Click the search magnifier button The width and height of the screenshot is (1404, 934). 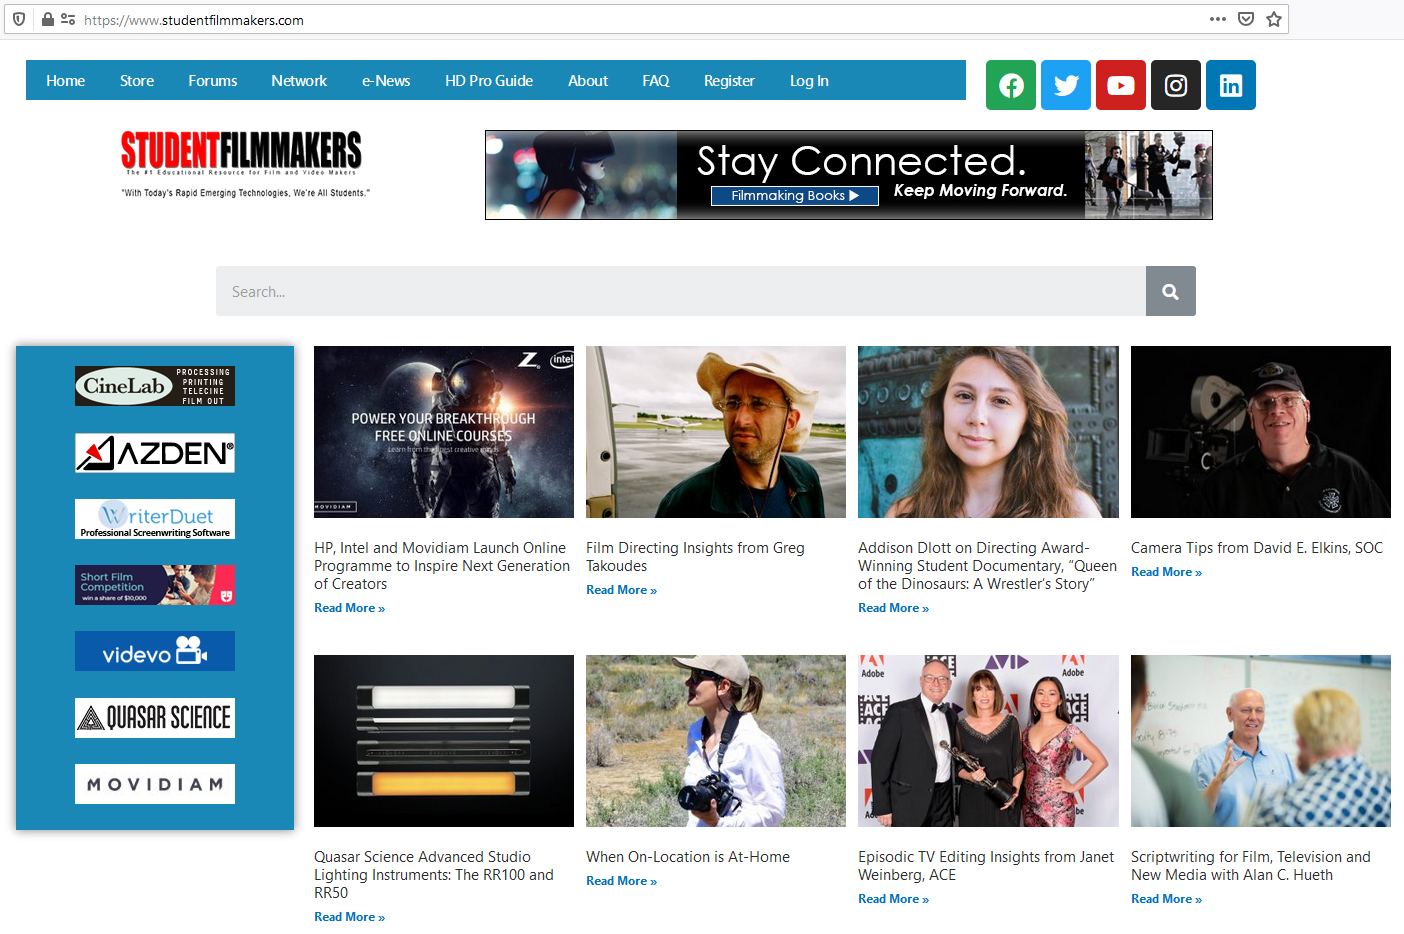(1170, 291)
